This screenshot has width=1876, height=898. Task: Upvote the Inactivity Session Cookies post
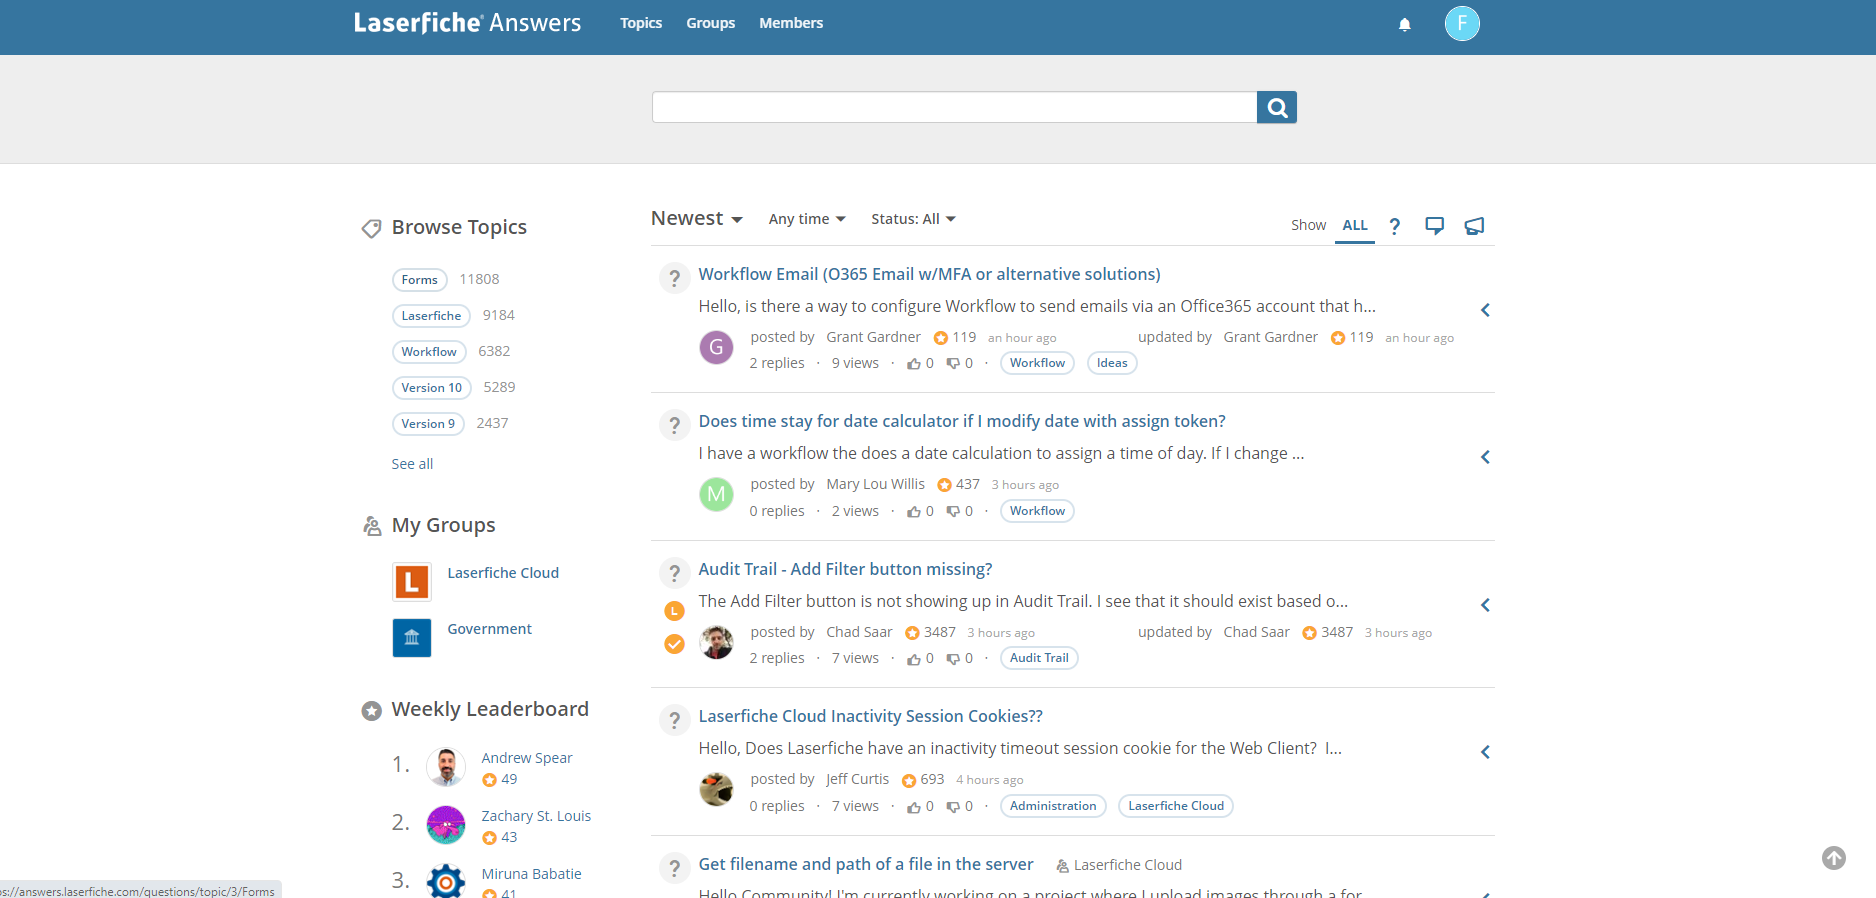coord(914,807)
